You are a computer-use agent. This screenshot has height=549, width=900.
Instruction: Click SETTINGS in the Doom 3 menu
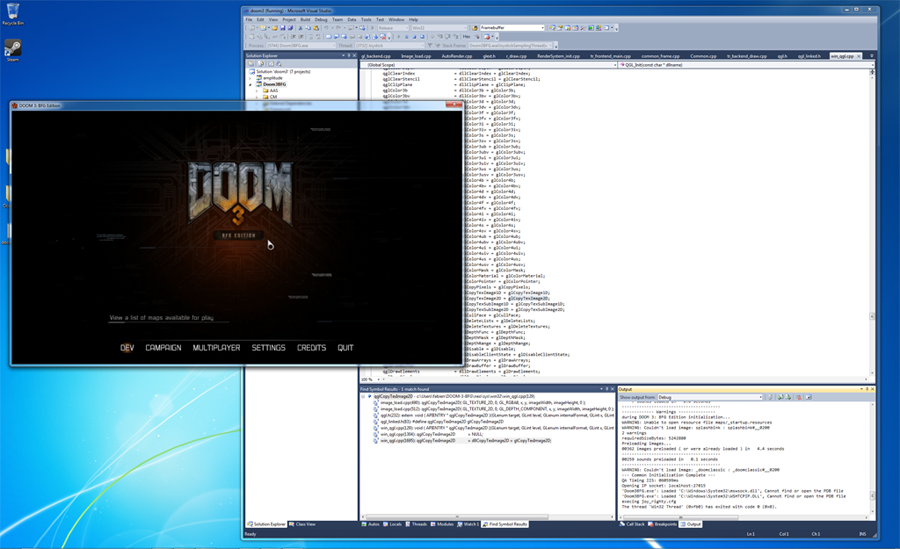(x=268, y=348)
